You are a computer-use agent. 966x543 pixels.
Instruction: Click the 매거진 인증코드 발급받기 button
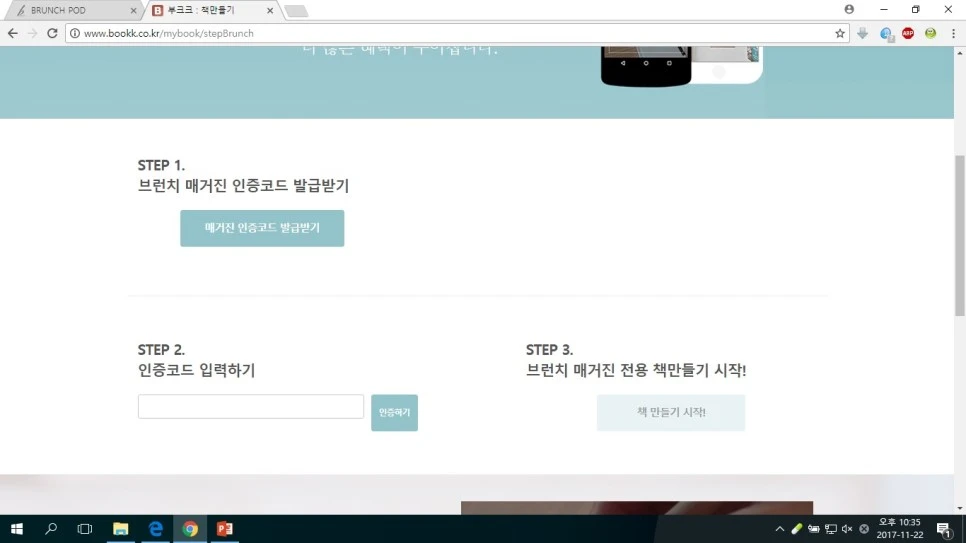click(262, 228)
